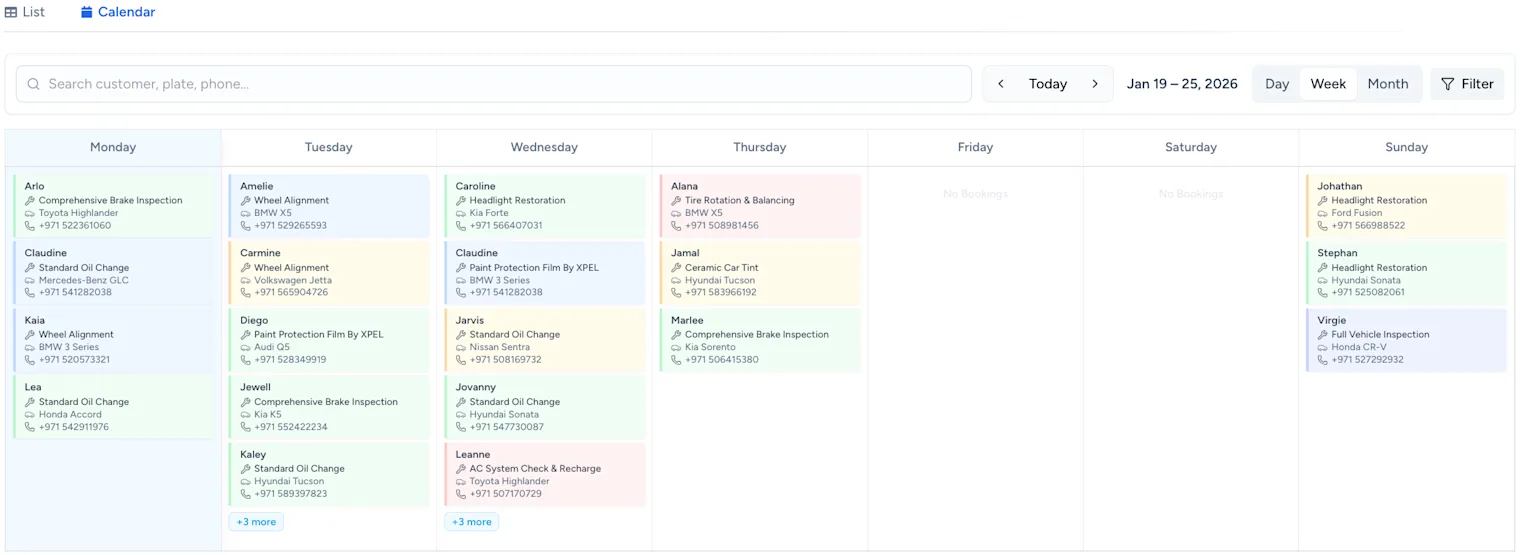This screenshot has height=555, width=1520.
Task: Click vehicle text Honda CR-V
Action: [1359, 348]
